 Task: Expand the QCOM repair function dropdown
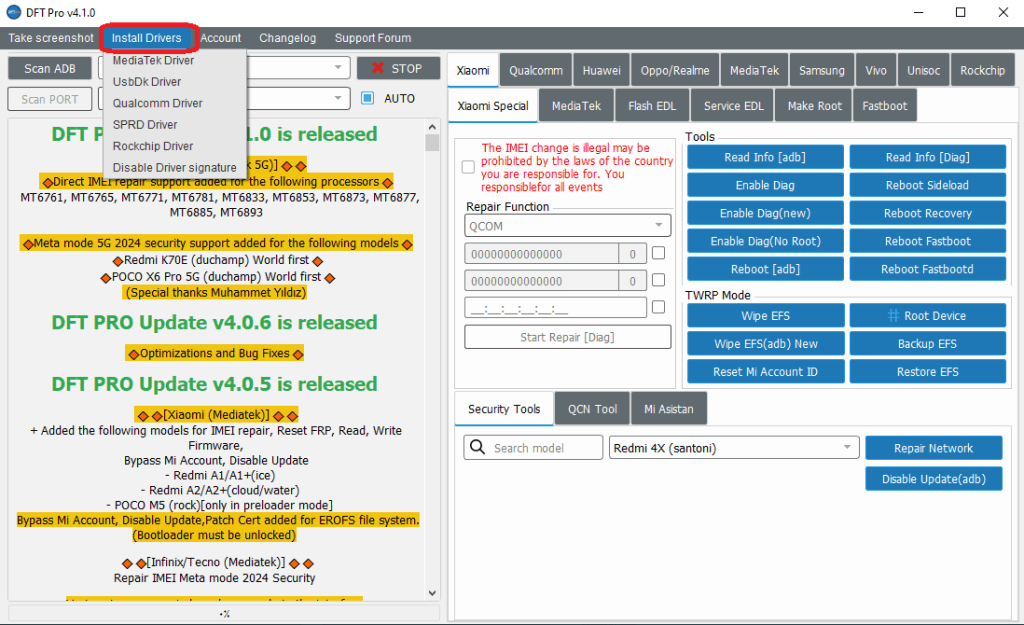coord(659,226)
